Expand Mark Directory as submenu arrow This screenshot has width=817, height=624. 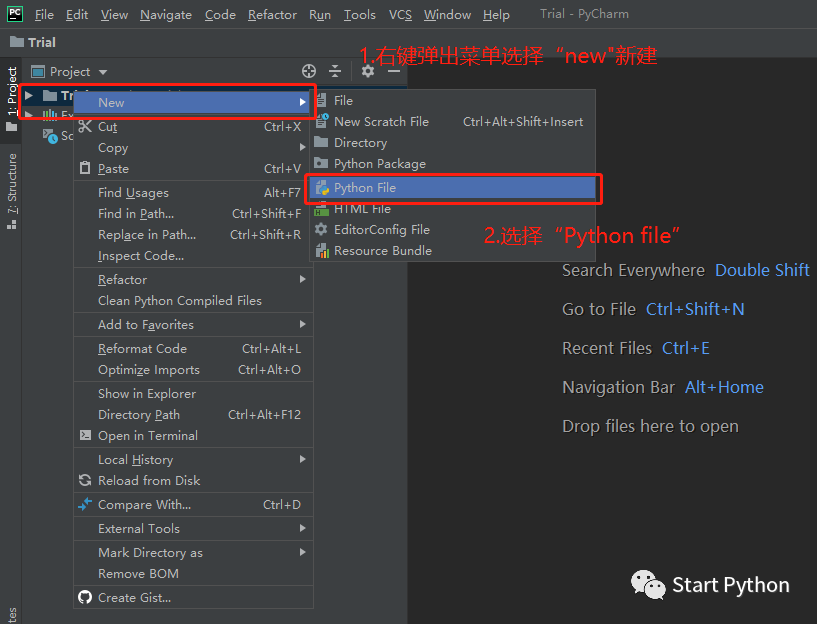coord(302,552)
